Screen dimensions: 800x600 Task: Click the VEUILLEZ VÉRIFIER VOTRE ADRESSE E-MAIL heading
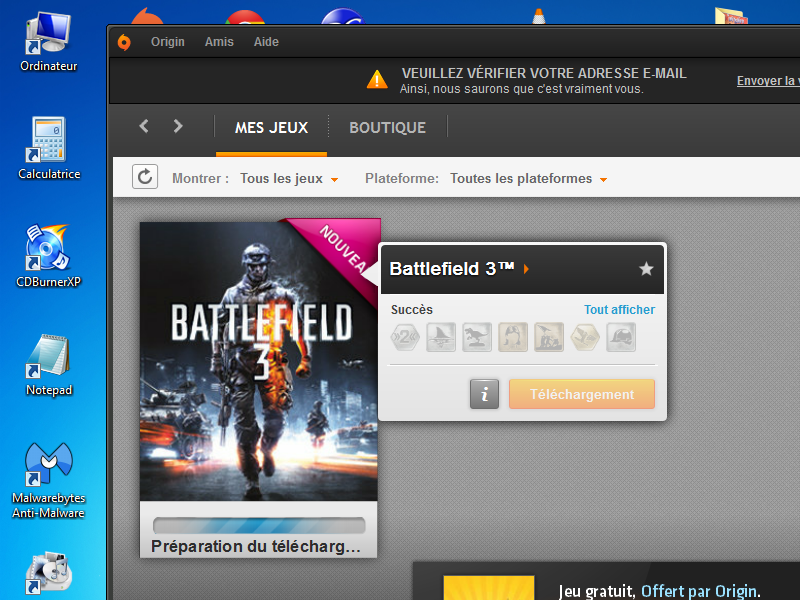[544, 73]
